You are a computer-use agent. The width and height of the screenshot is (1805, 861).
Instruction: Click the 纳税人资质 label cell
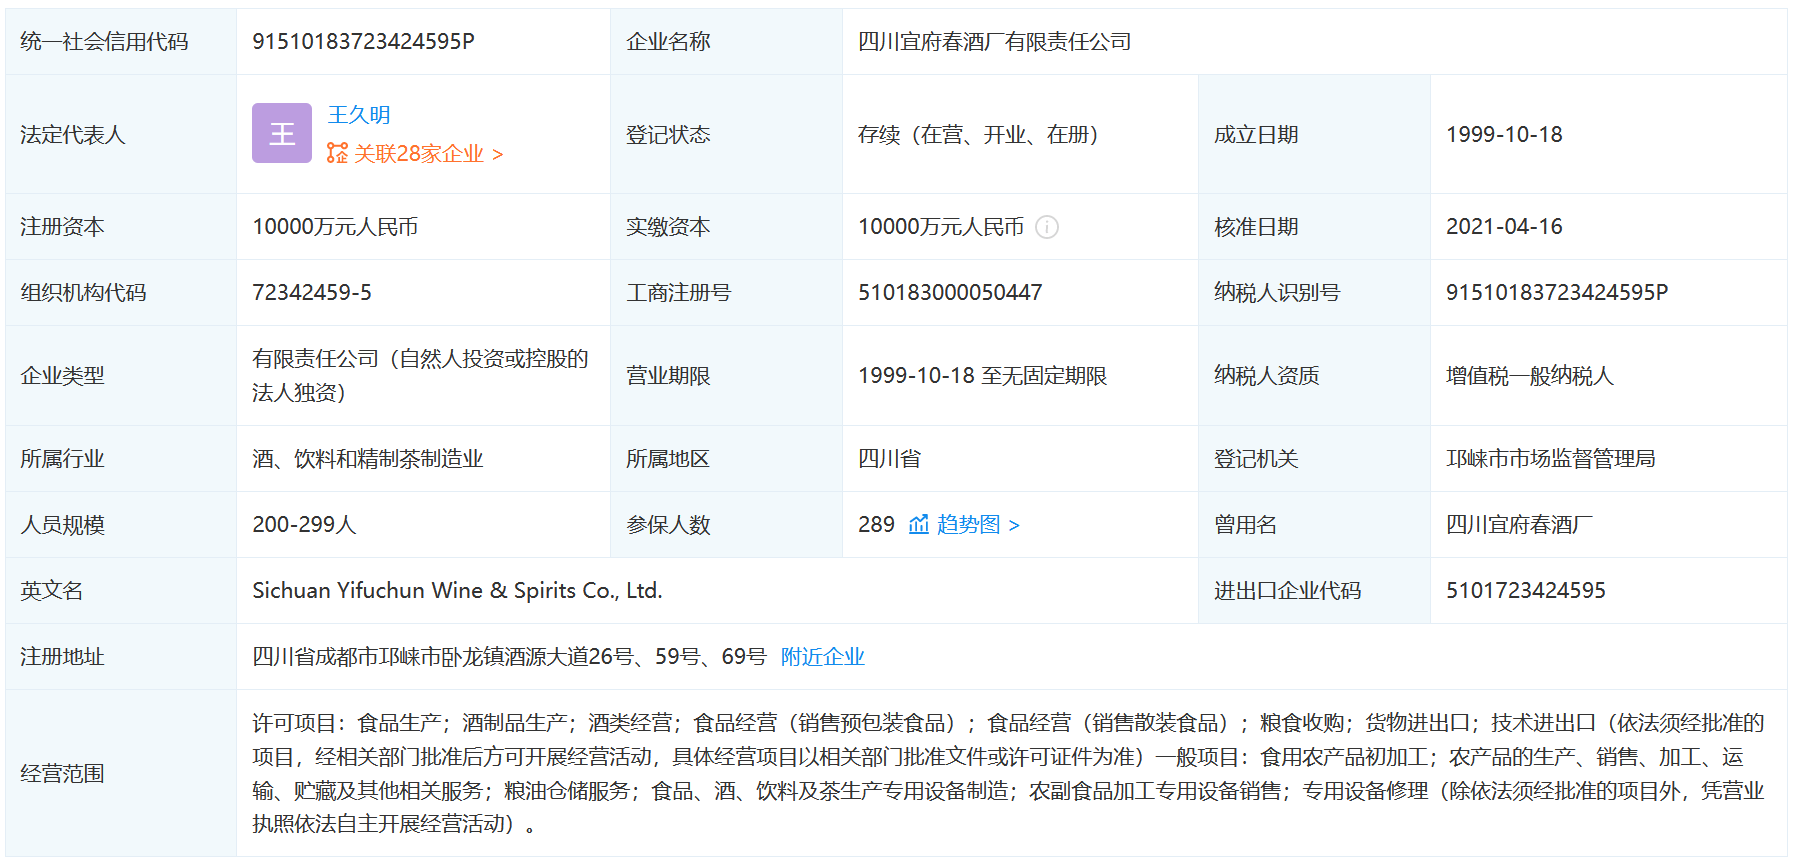pos(1314,376)
